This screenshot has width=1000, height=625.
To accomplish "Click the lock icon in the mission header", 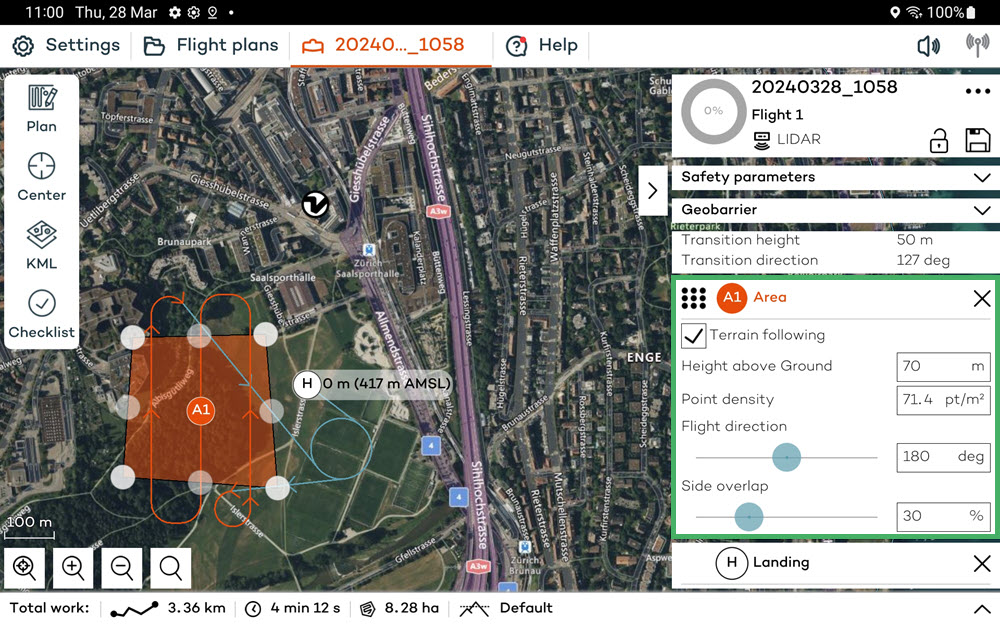I will (x=938, y=140).
